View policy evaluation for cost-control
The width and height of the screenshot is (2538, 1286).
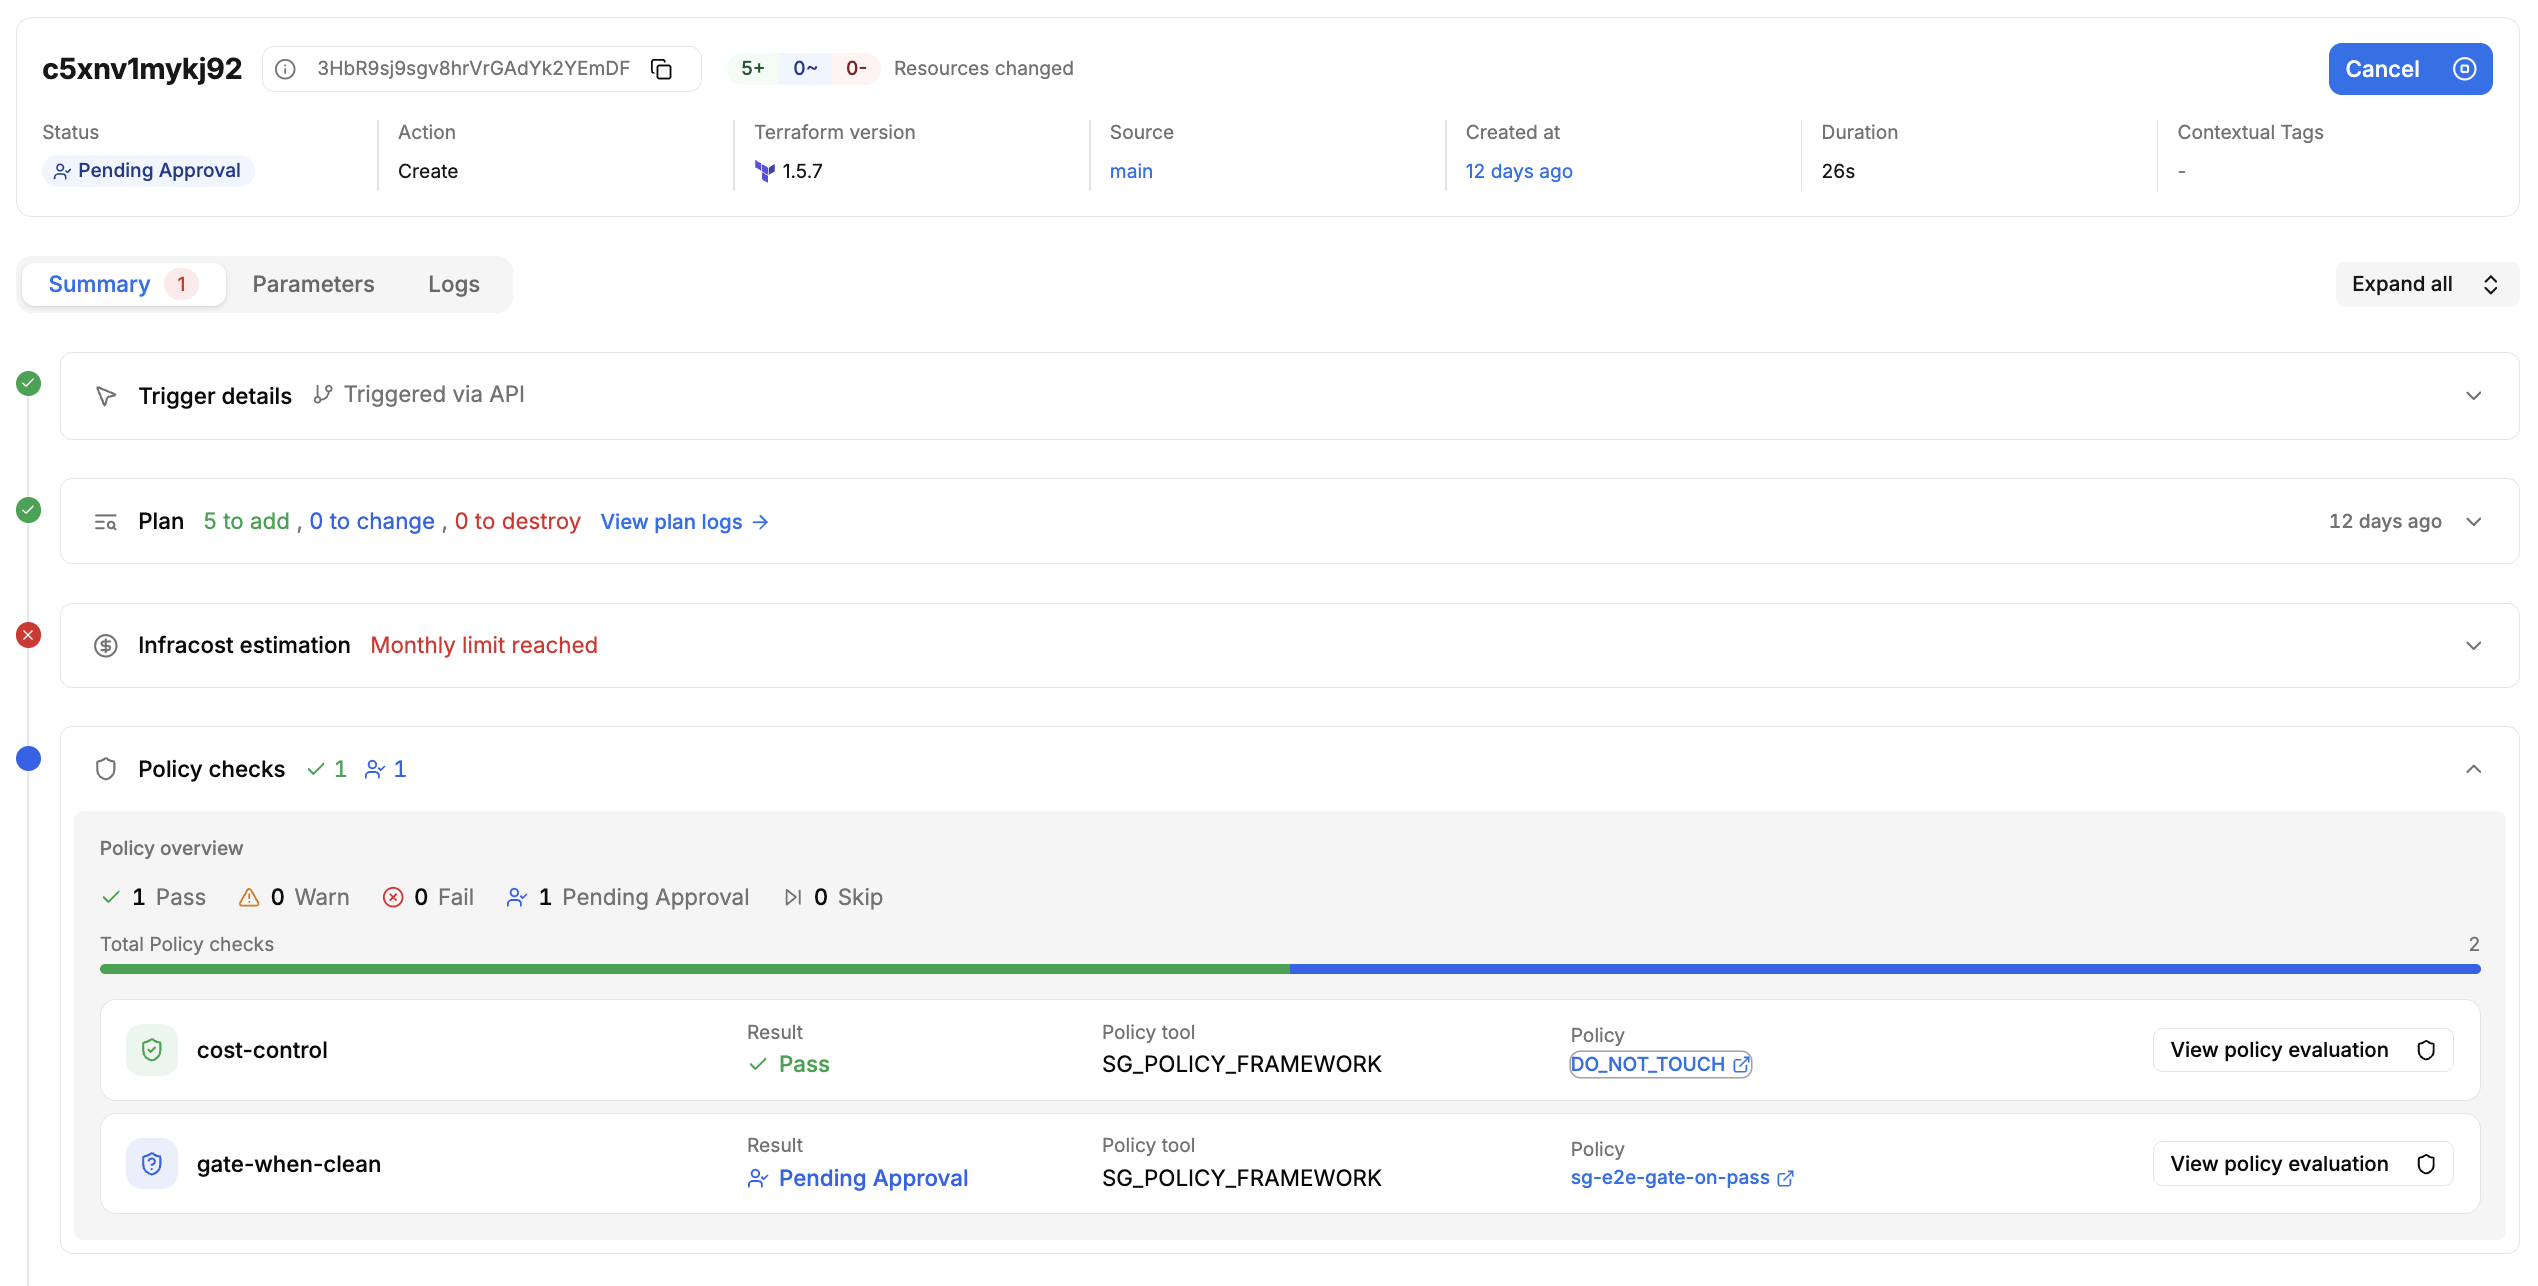click(2303, 1050)
